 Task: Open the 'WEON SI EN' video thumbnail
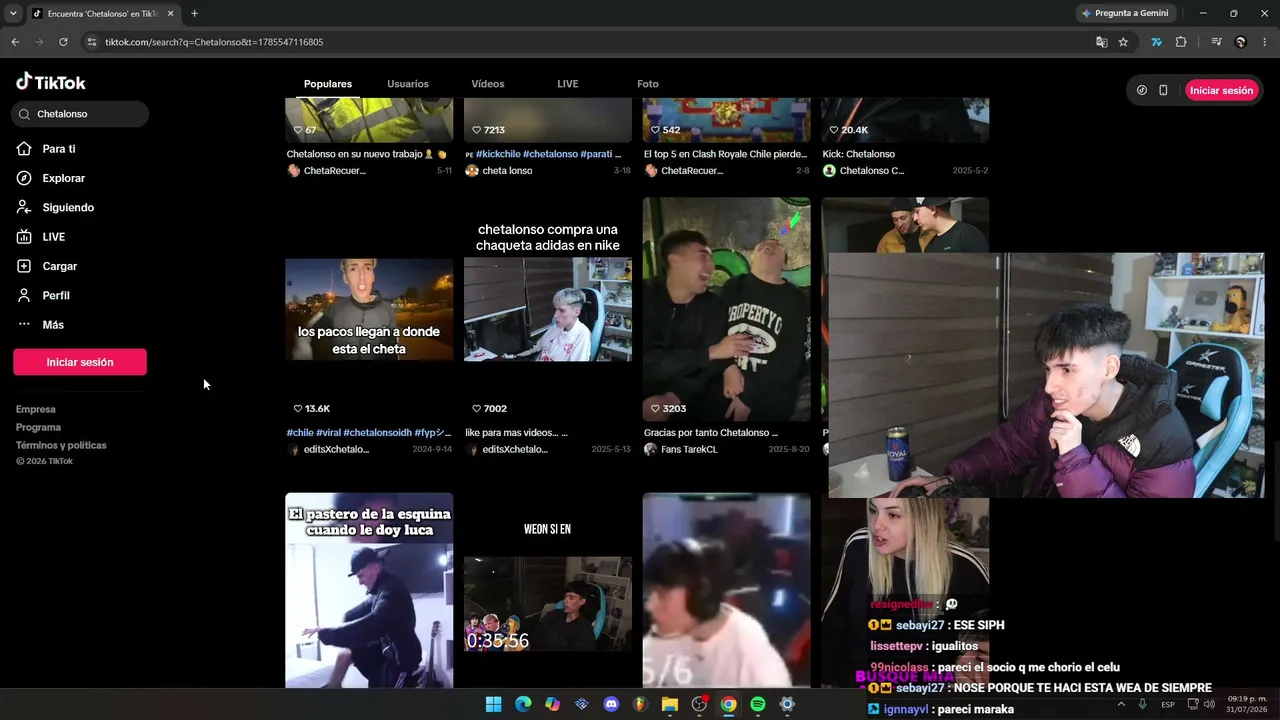point(548,590)
